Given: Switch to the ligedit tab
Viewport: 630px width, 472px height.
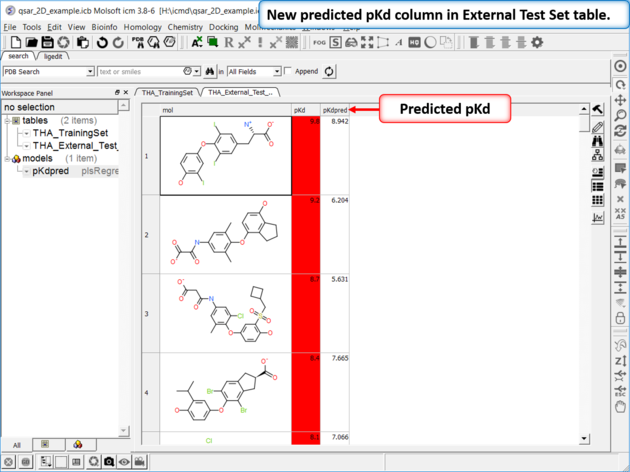Looking at the screenshot, I should coord(53,57).
